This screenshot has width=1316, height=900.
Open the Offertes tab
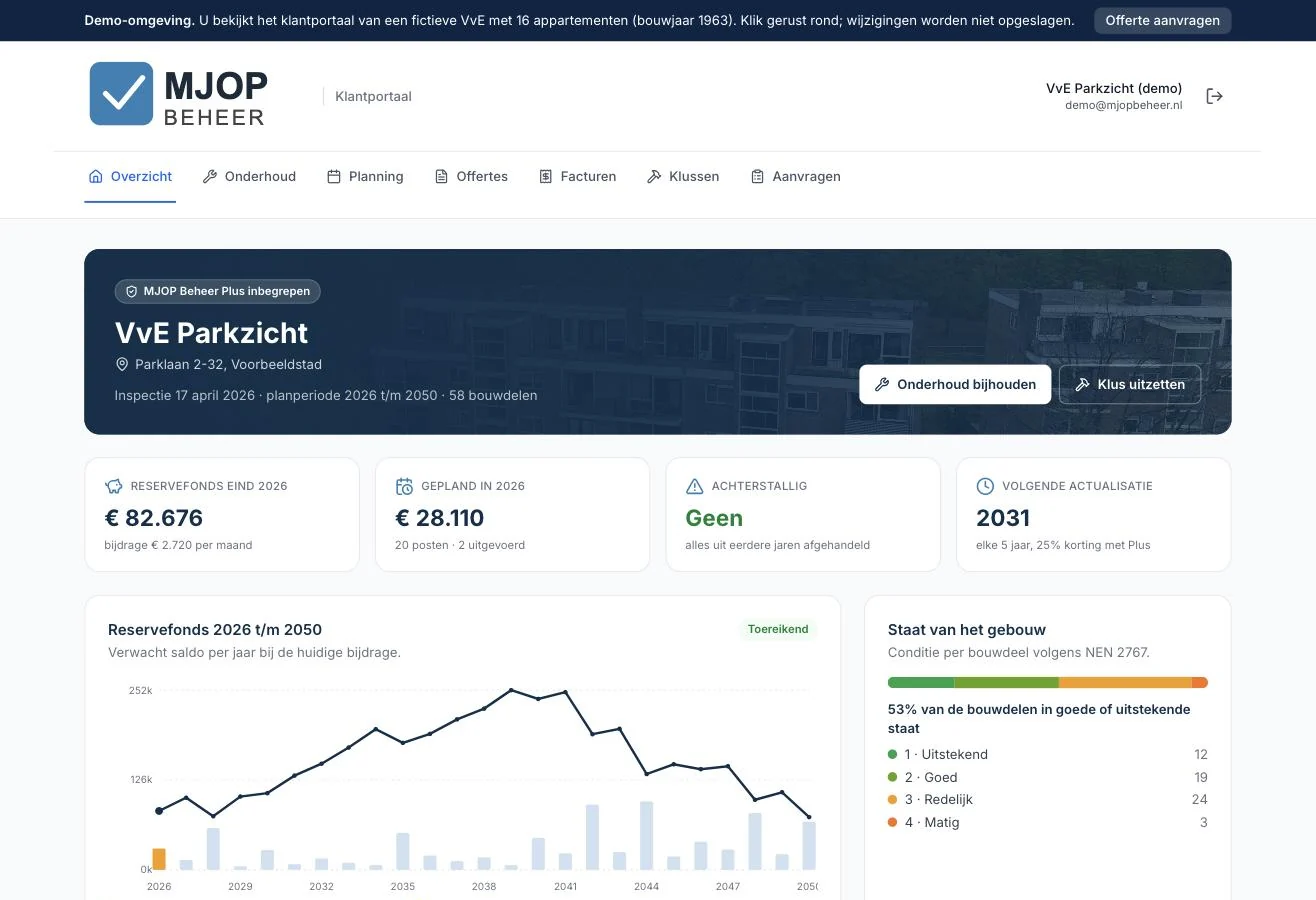tap(471, 177)
